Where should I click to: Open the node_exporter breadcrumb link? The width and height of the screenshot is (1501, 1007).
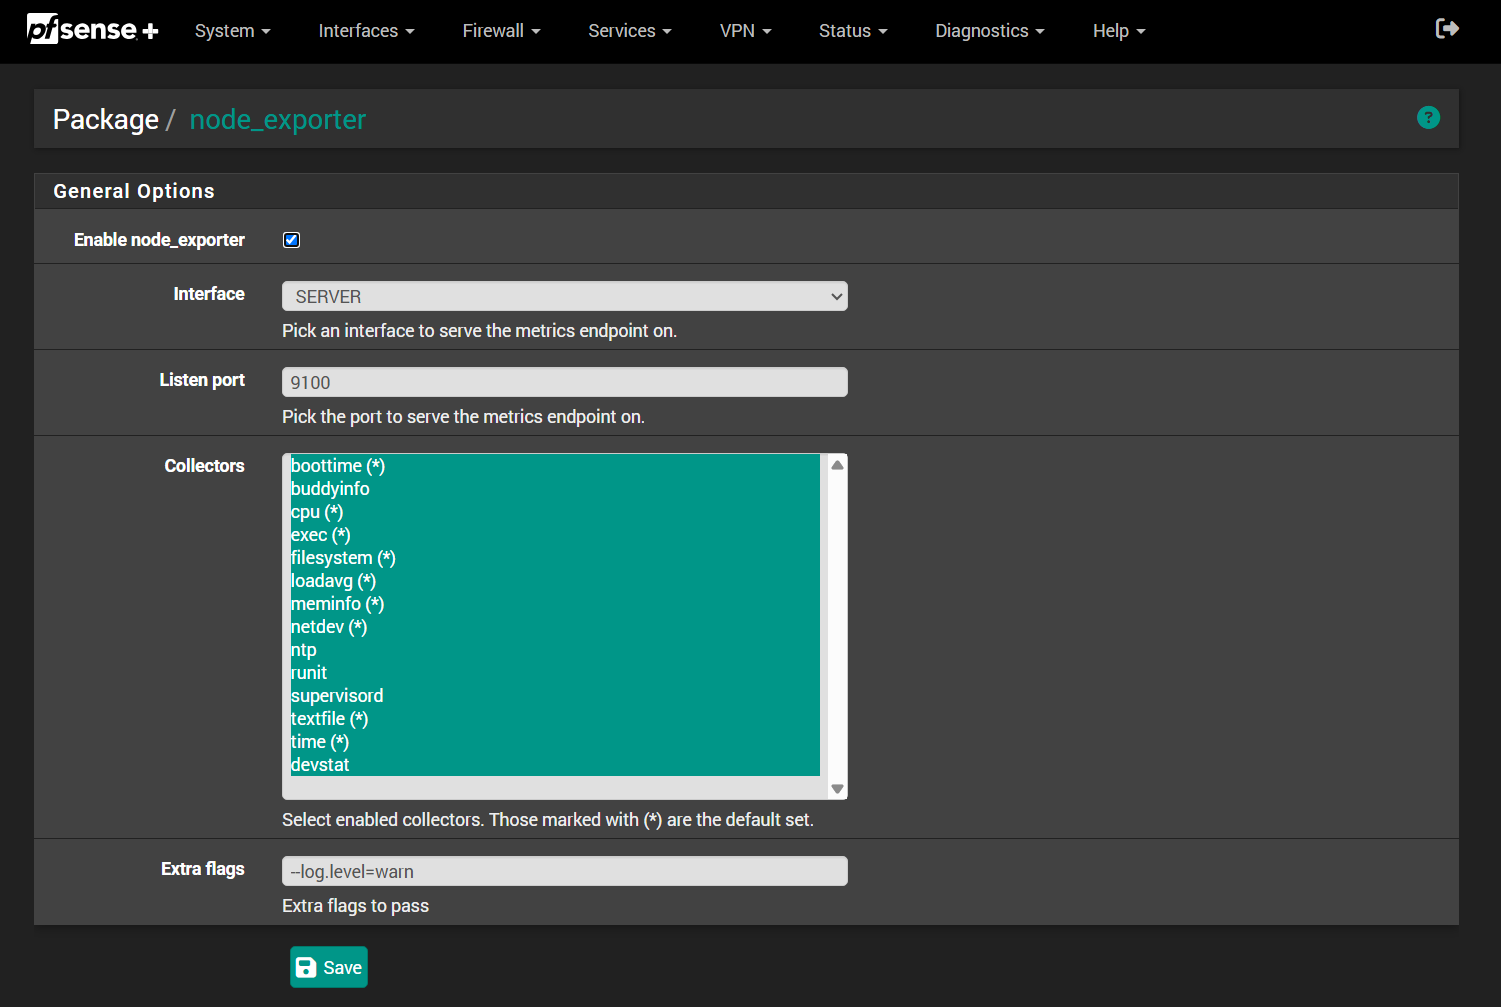278,119
